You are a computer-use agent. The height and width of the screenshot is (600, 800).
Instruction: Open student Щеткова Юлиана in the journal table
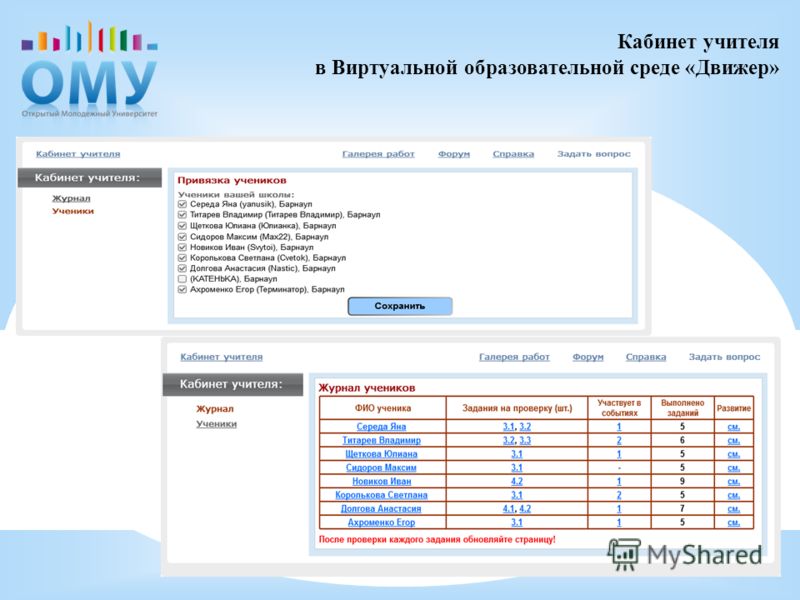point(381,454)
